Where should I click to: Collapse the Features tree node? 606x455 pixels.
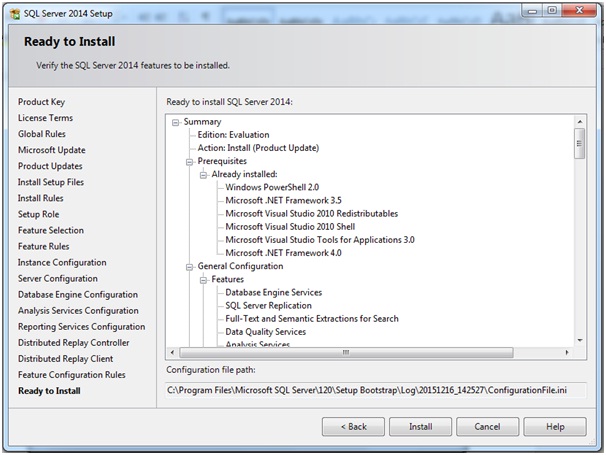[x=203, y=280]
